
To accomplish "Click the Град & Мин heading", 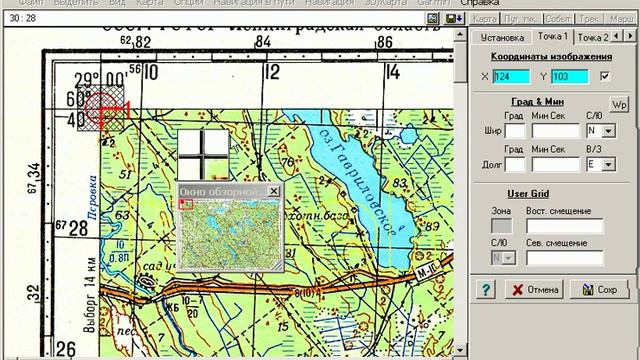I will pyautogui.click(x=538, y=102).
